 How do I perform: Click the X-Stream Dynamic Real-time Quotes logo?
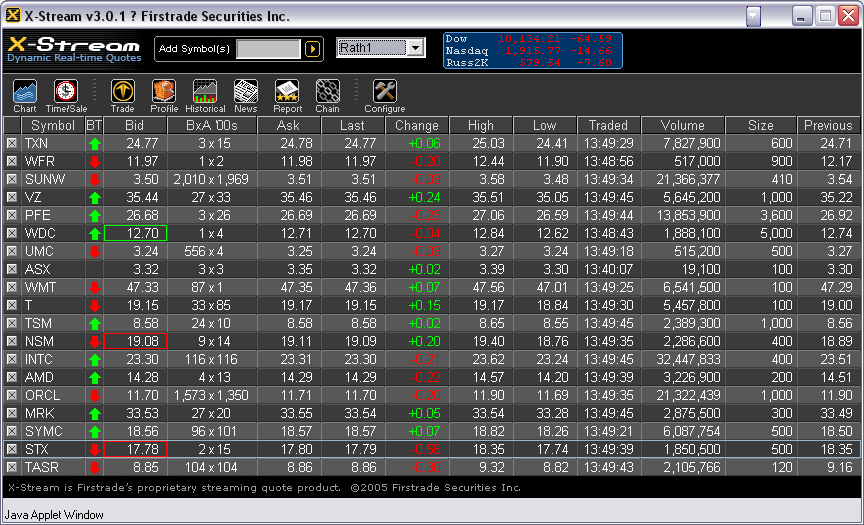74,49
